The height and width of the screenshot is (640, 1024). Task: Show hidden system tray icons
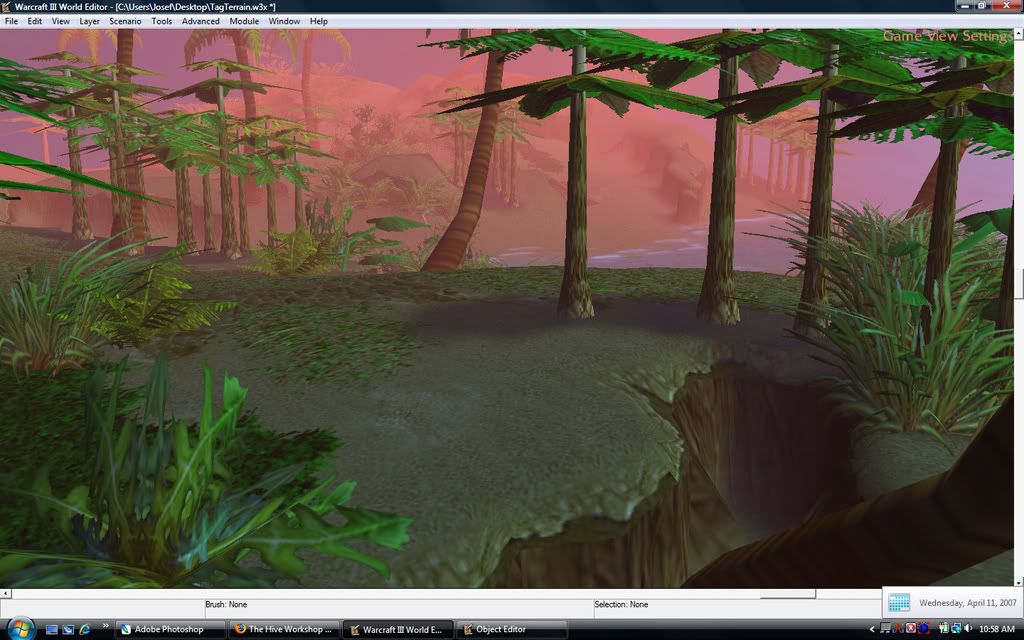(872, 630)
